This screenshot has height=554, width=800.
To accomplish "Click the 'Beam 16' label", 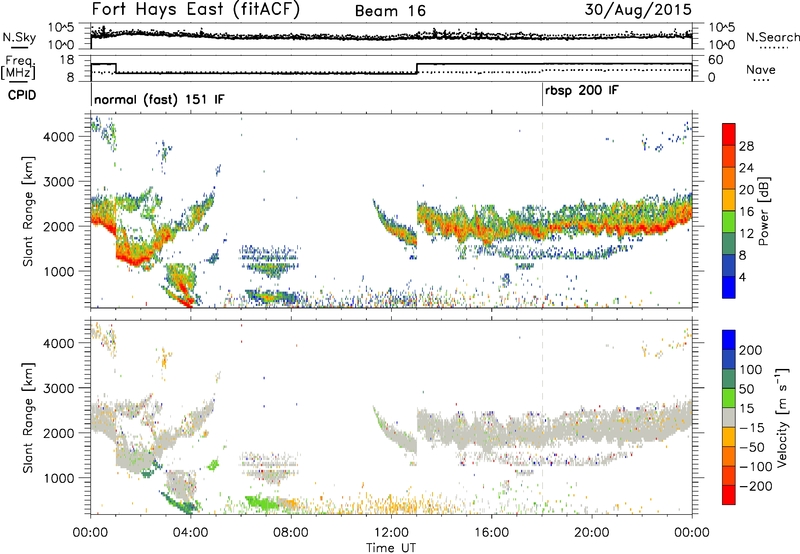I will click(390, 11).
